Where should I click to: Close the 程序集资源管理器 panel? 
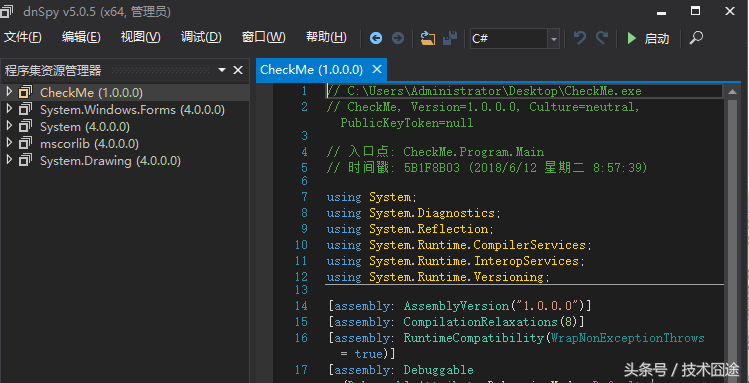238,70
